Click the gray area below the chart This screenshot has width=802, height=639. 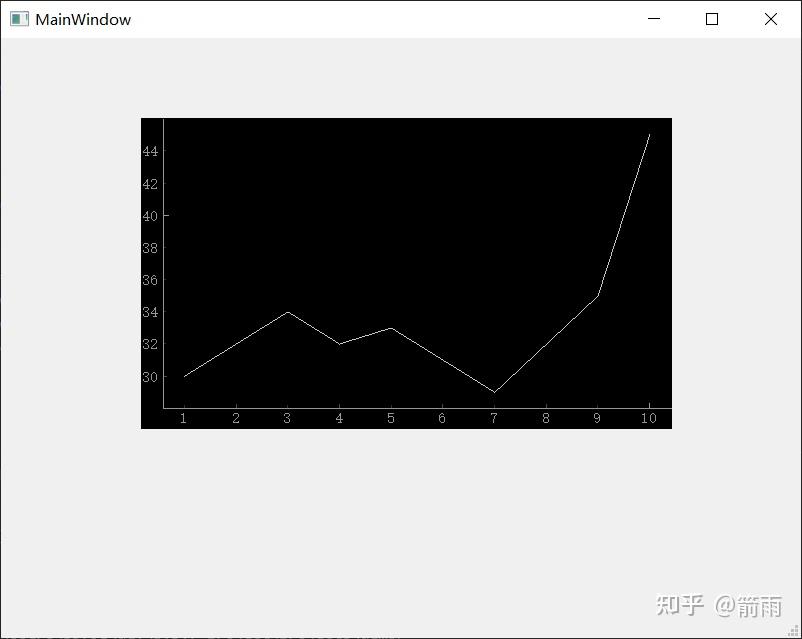400,500
